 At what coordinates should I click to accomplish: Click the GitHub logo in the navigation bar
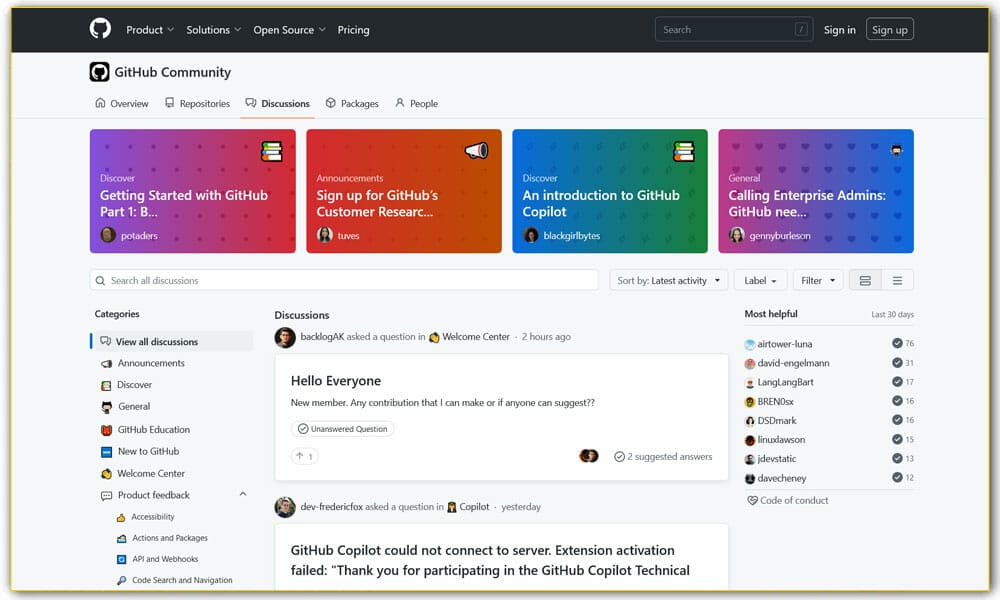(98, 29)
